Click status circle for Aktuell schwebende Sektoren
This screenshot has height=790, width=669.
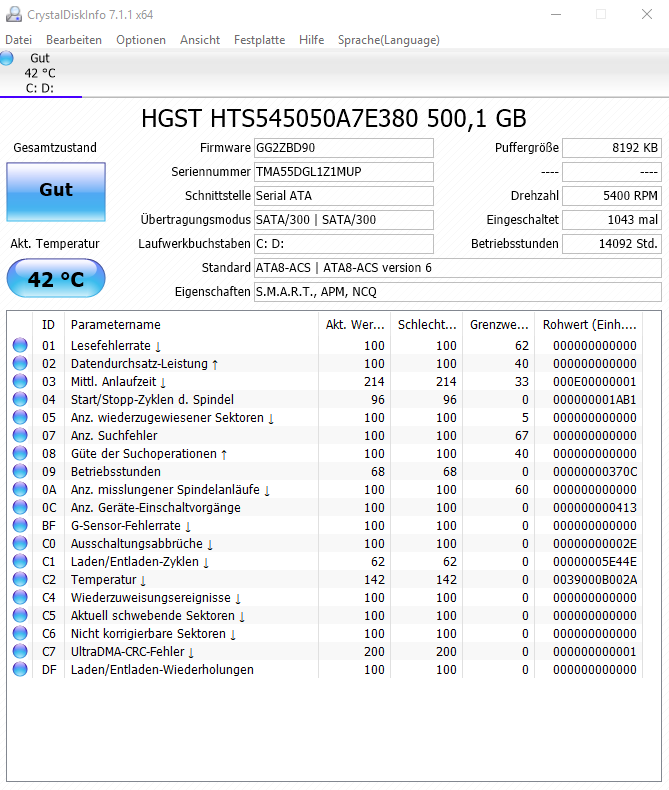point(20,615)
